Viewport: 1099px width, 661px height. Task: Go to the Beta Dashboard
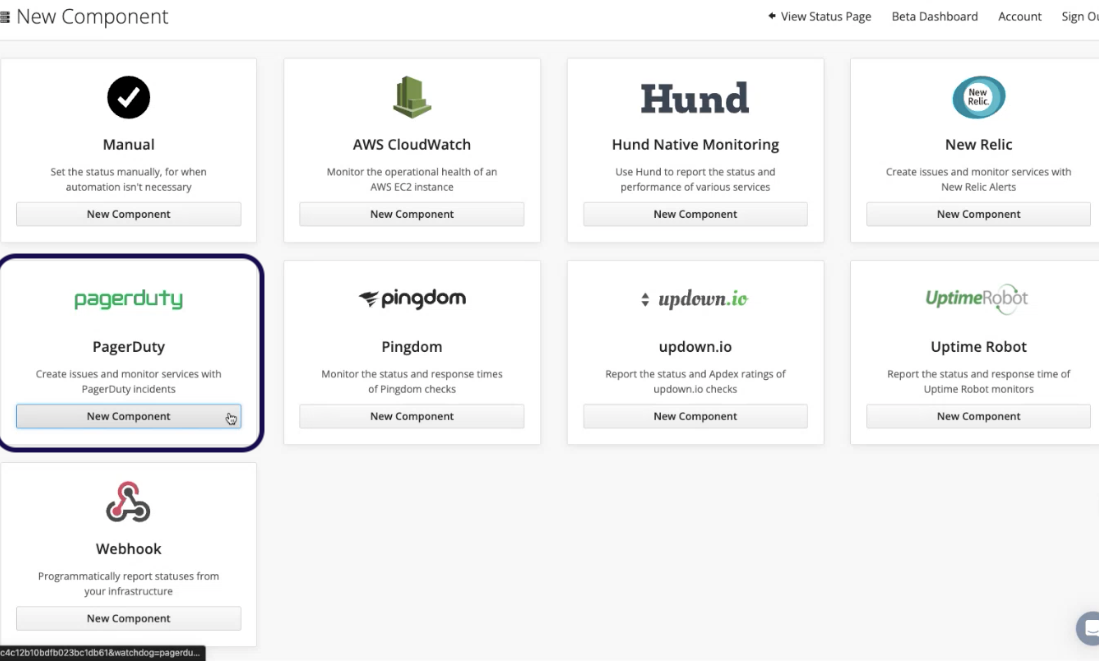tap(934, 16)
